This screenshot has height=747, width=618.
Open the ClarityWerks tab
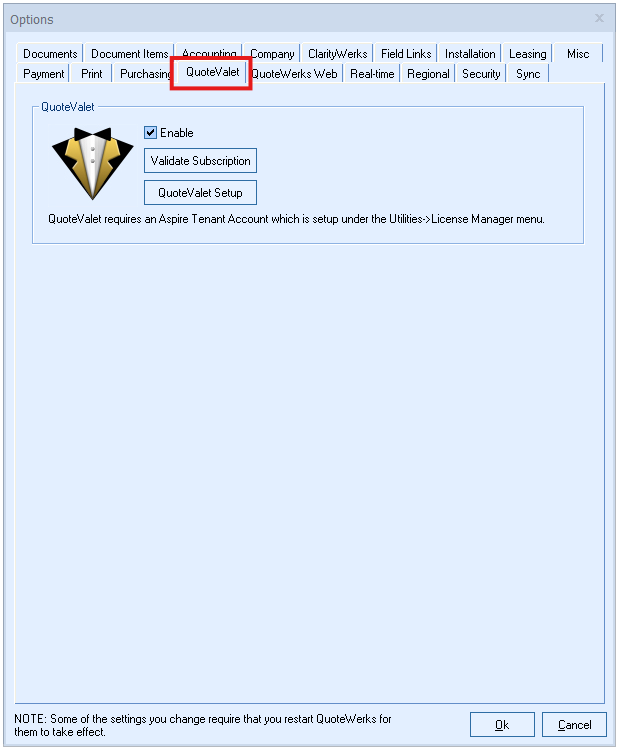(337, 53)
